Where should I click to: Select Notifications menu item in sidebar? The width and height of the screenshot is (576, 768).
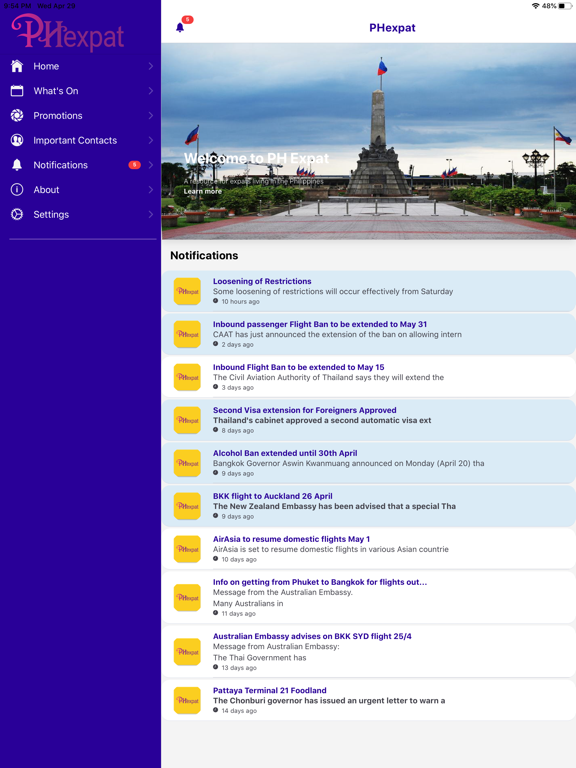[82, 165]
